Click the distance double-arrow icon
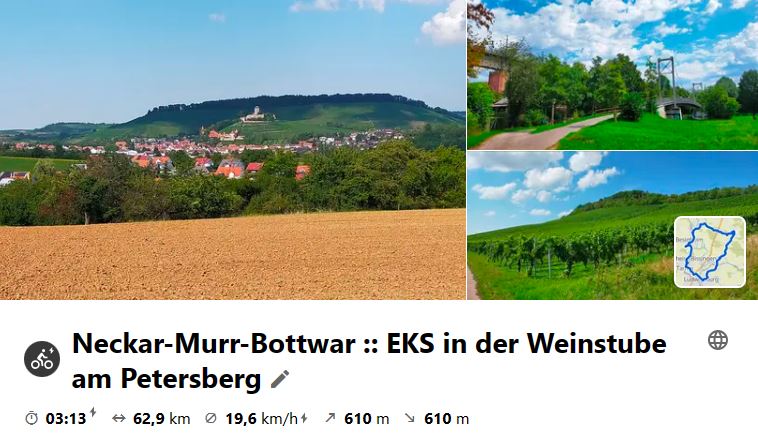This screenshot has width=758, height=438. [118, 418]
